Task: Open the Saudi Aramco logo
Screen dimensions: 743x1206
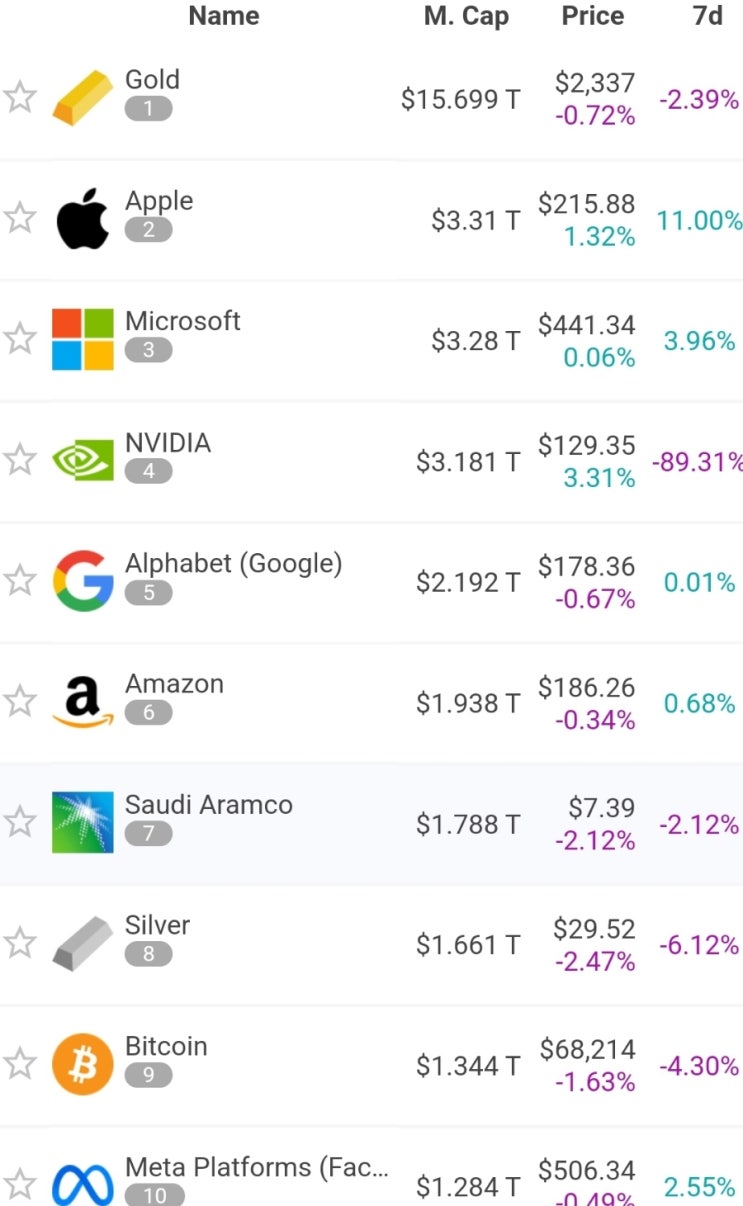Action: (x=82, y=822)
